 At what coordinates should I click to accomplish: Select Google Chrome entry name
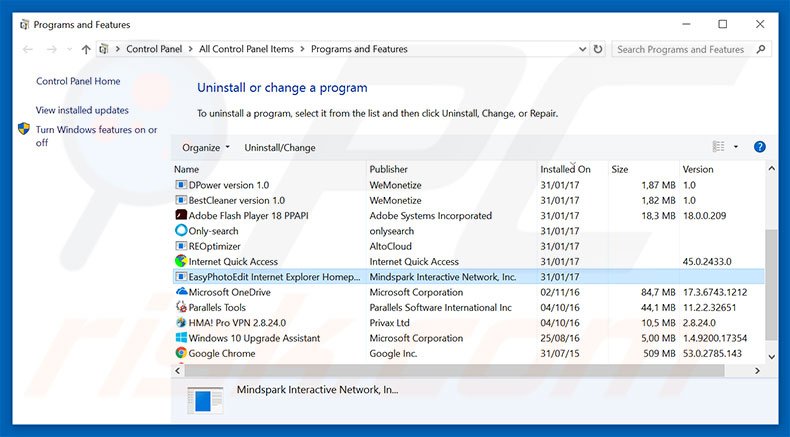tap(222, 353)
